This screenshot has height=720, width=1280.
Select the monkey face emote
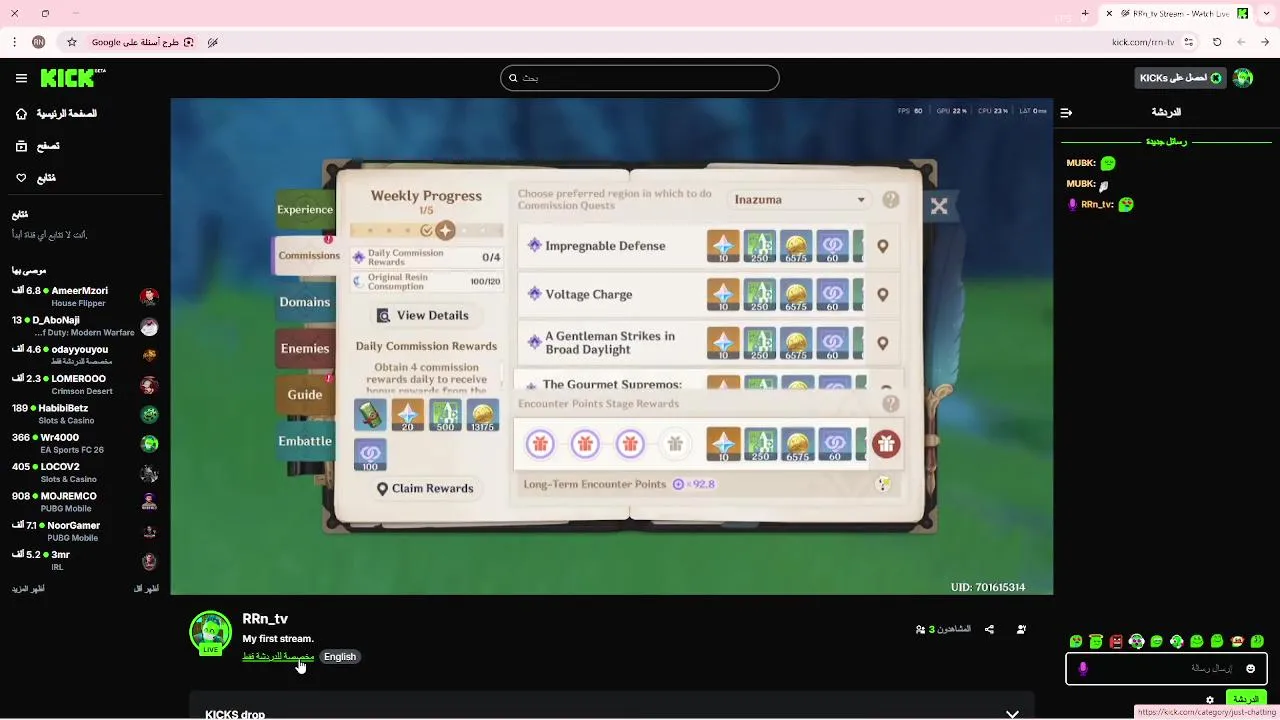(1237, 641)
